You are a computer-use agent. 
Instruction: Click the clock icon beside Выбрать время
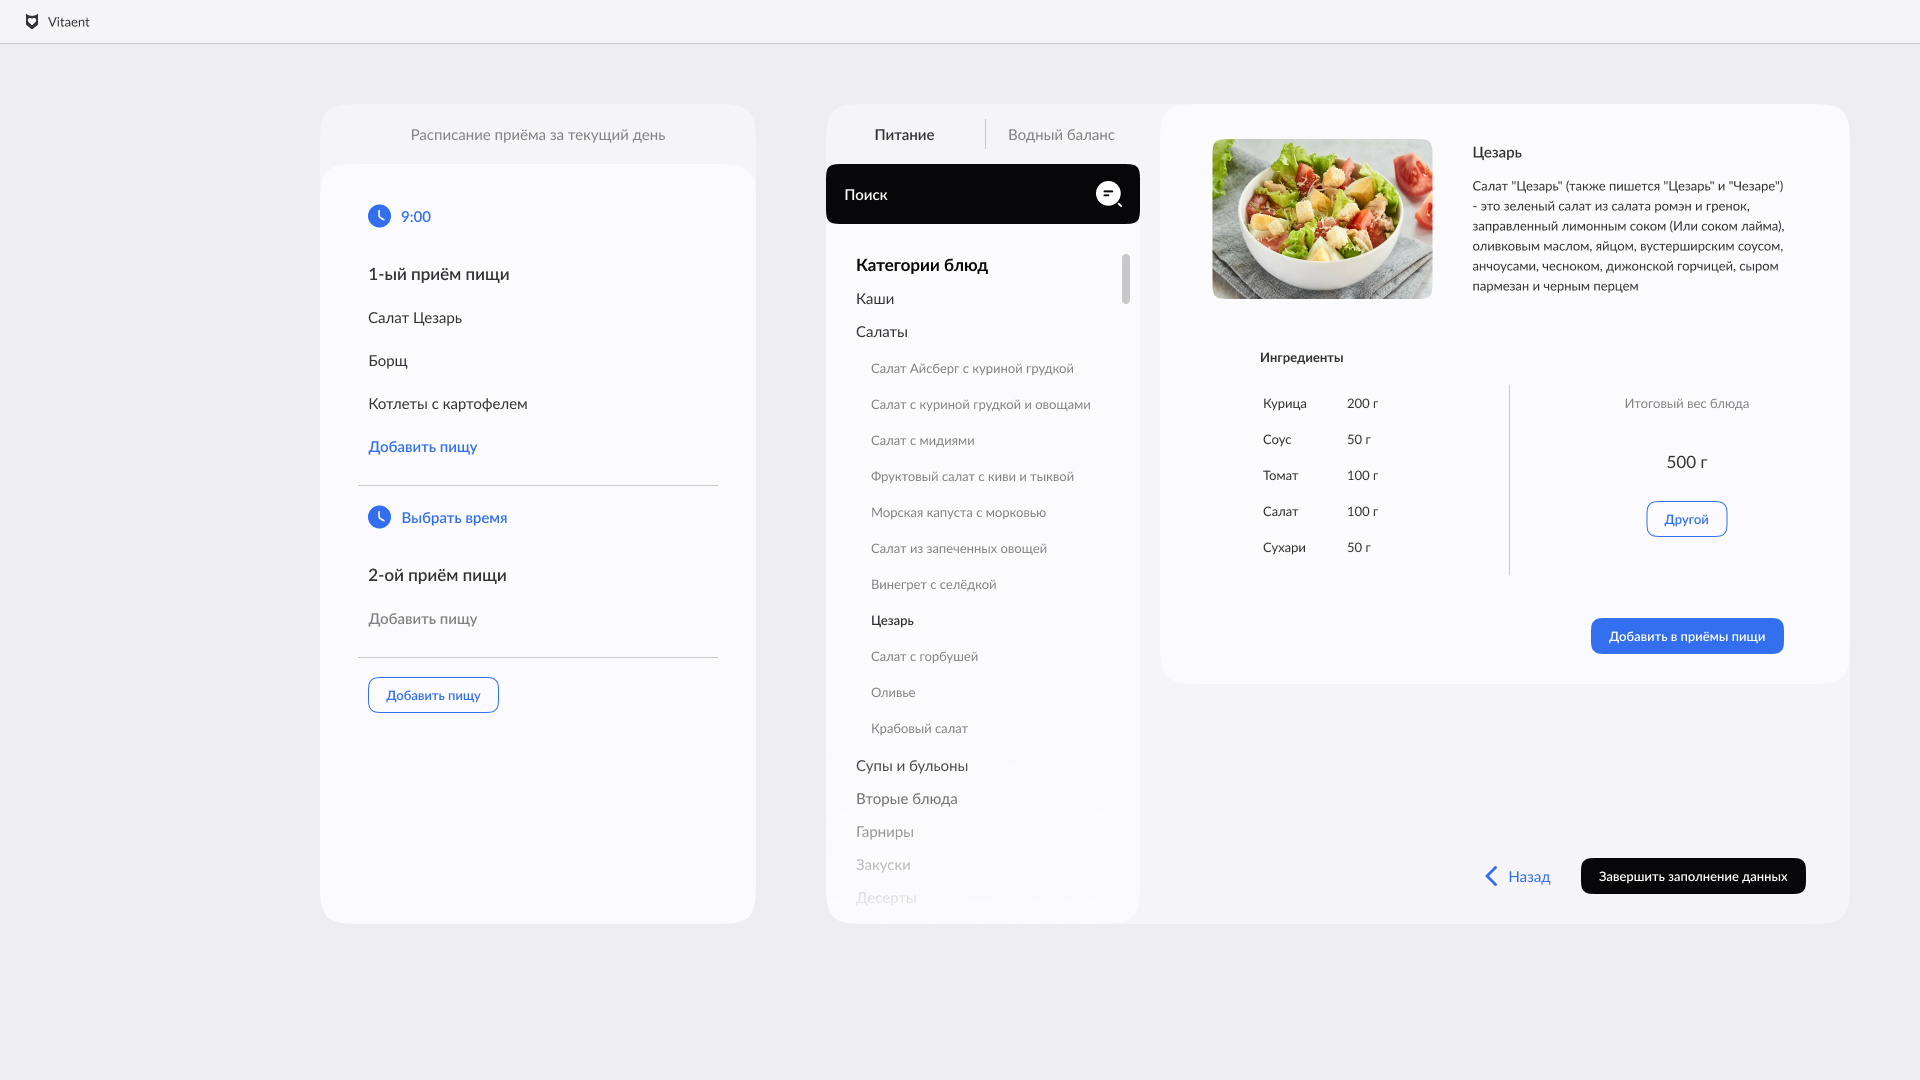pos(379,517)
